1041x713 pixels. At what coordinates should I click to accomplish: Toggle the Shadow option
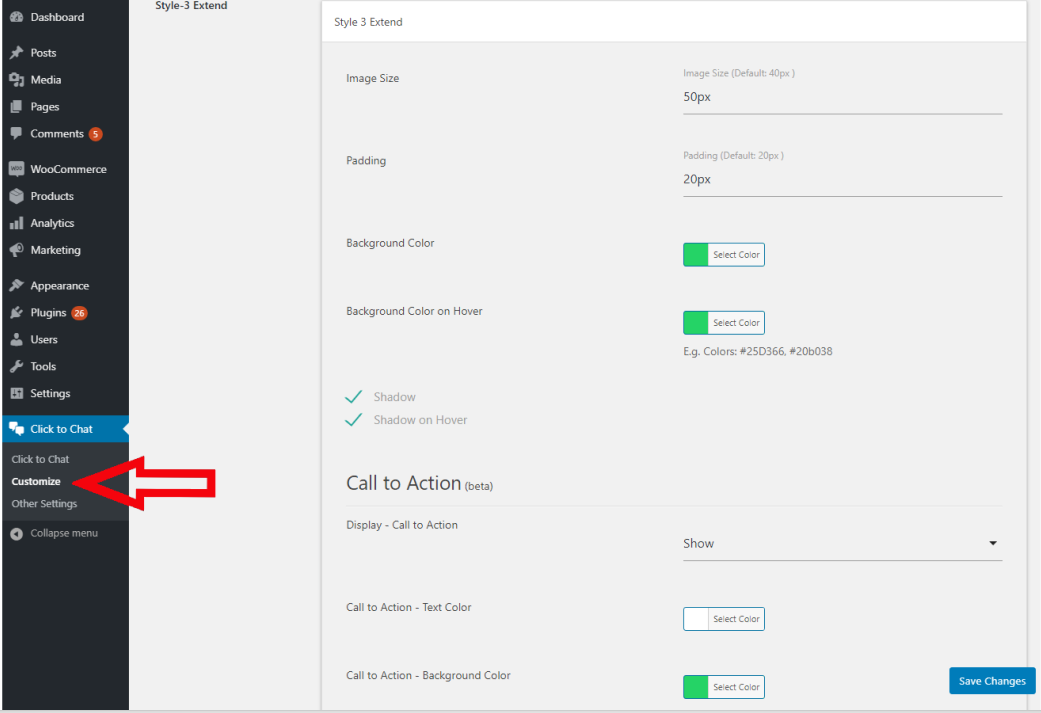[x=354, y=396]
